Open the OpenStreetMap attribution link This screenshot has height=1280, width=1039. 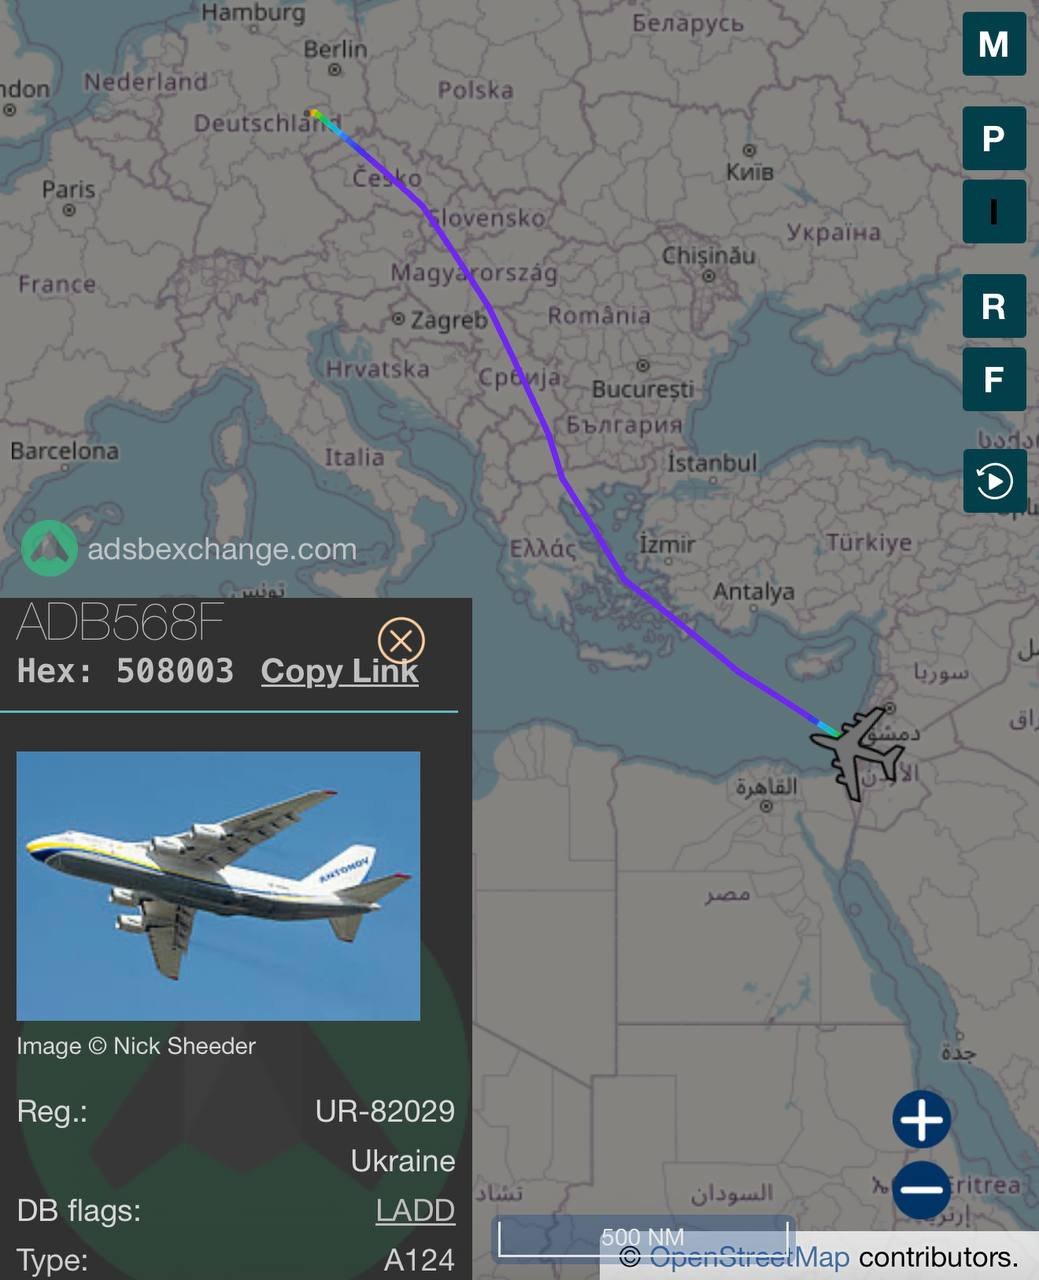click(749, 1257)
